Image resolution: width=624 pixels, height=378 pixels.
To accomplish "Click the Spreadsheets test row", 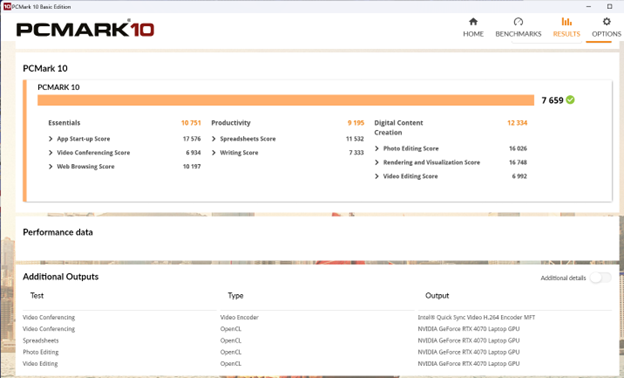I will (41, 341).
